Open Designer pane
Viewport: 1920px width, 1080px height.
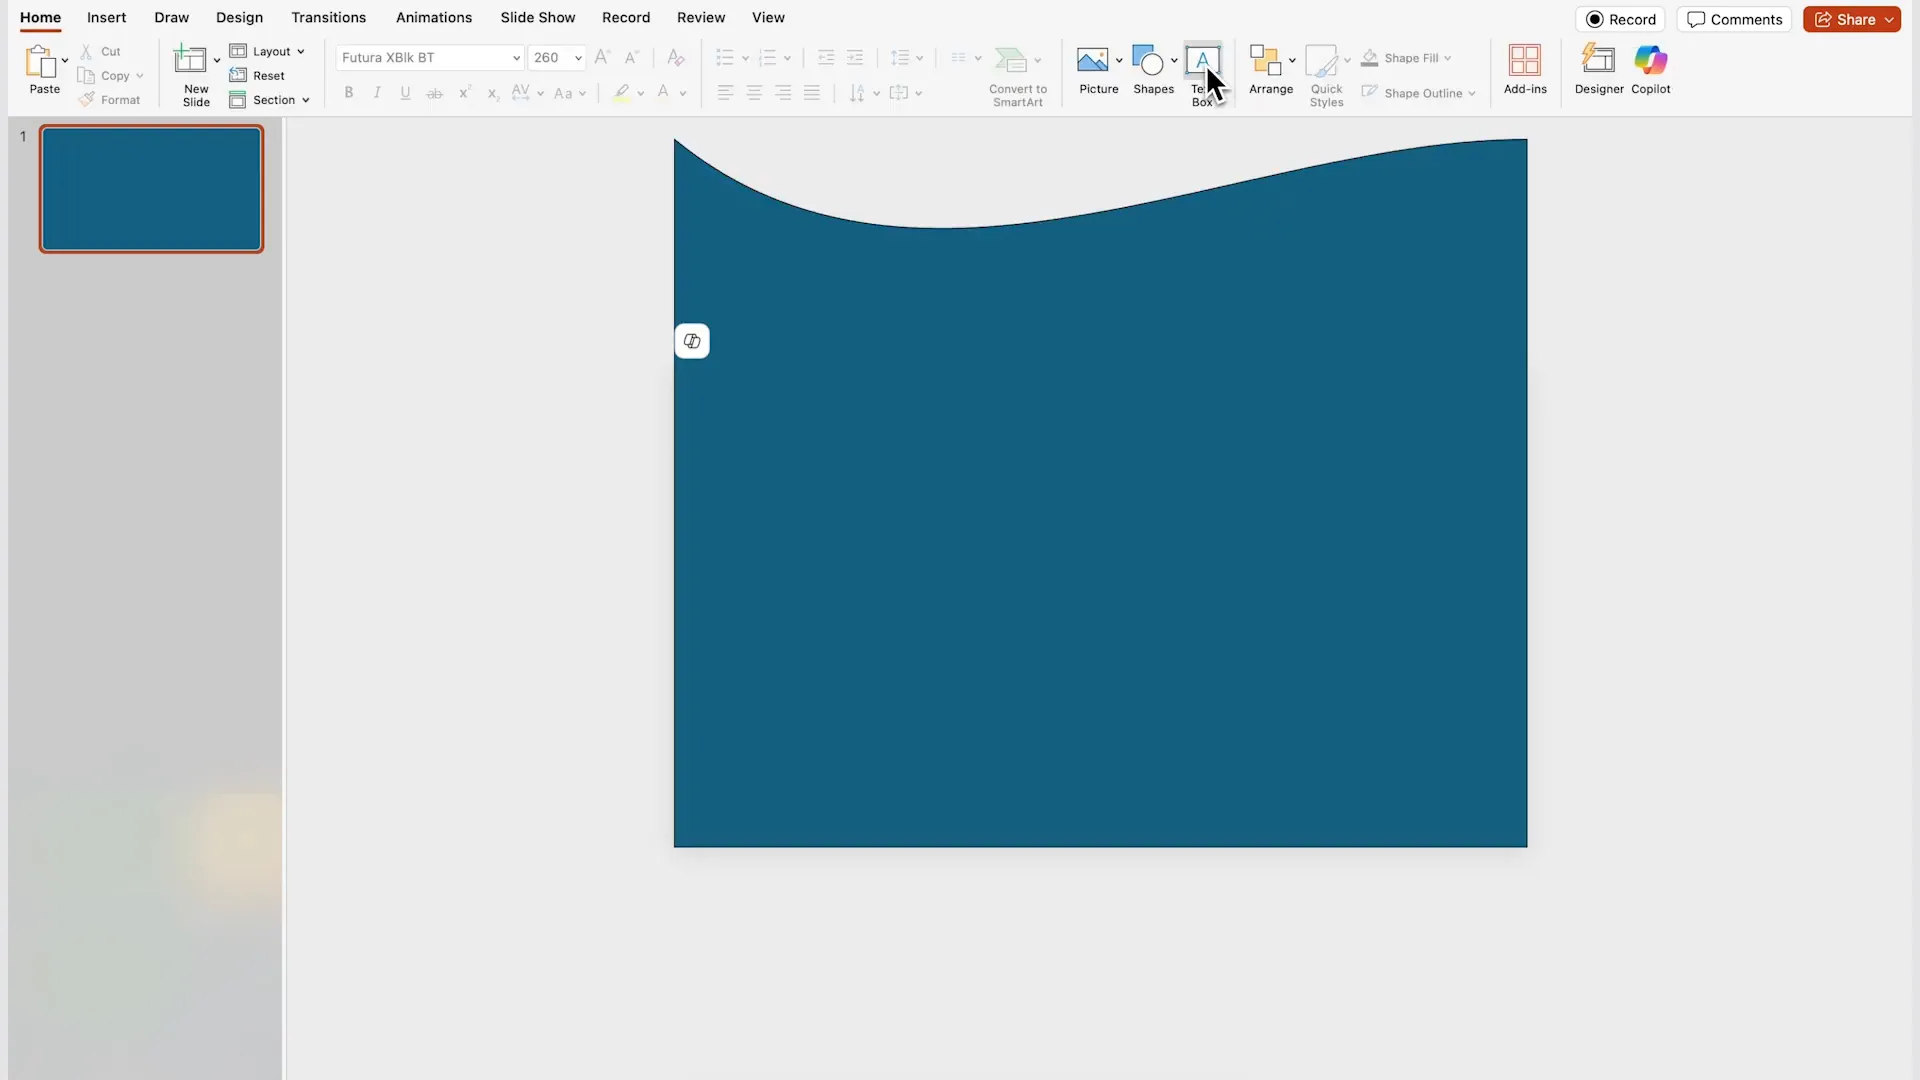pyautogui.click(x=1599, y=70)
